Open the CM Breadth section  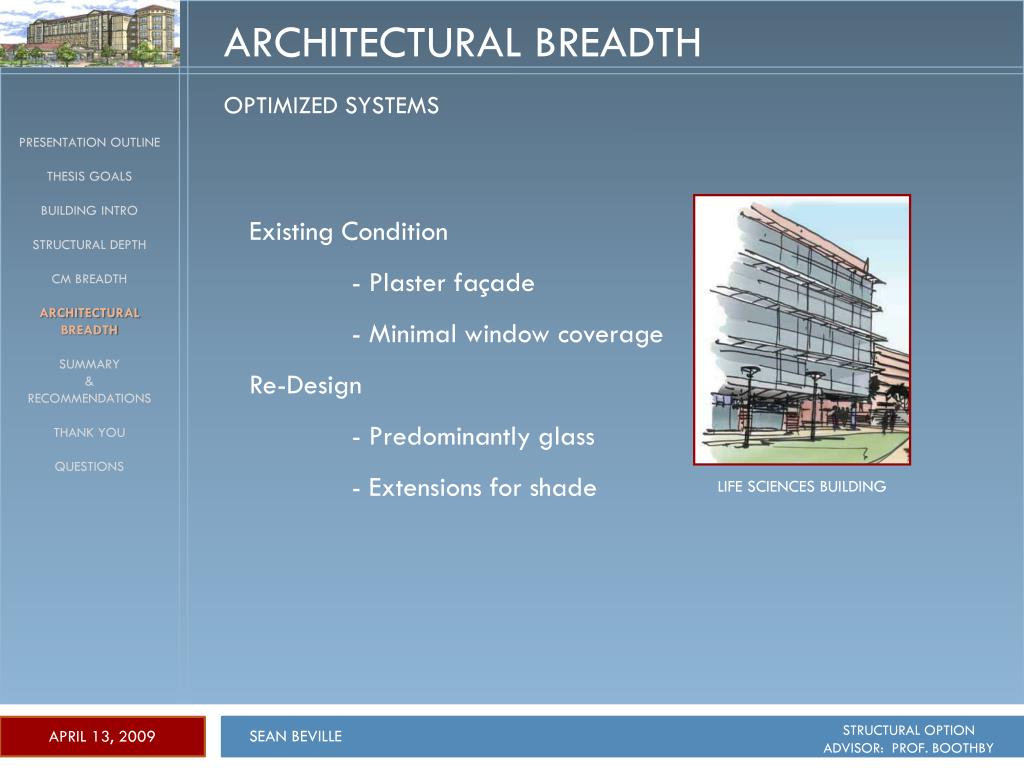89,279
